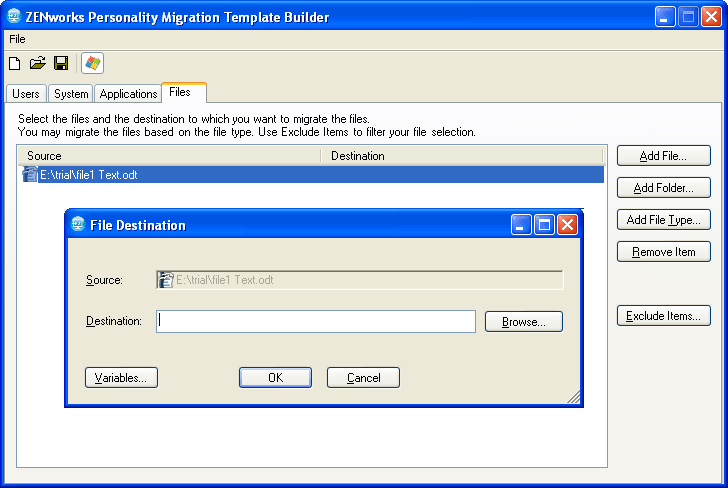Open the Variables... list
The height and width of the screenshot is (488, 728).
[x=121, y=377]
